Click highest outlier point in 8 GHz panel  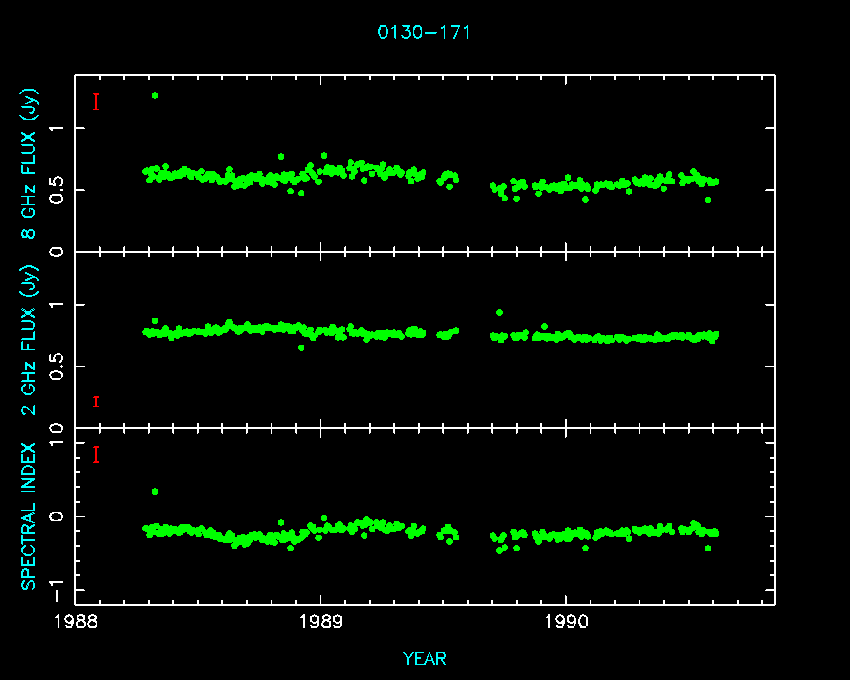154,96
